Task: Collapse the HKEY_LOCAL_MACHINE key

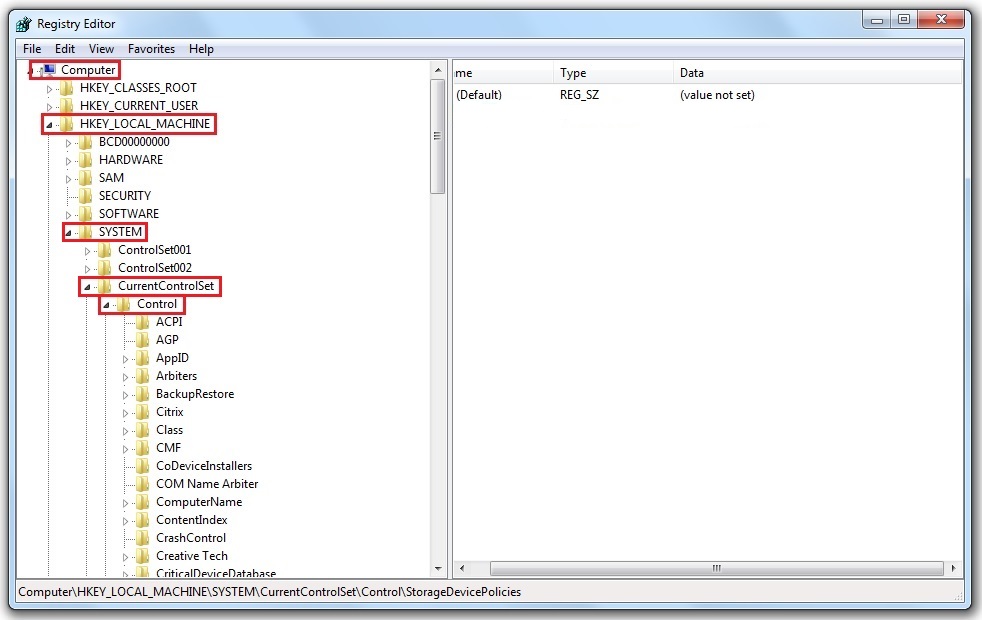Action: tap(49, 125)
